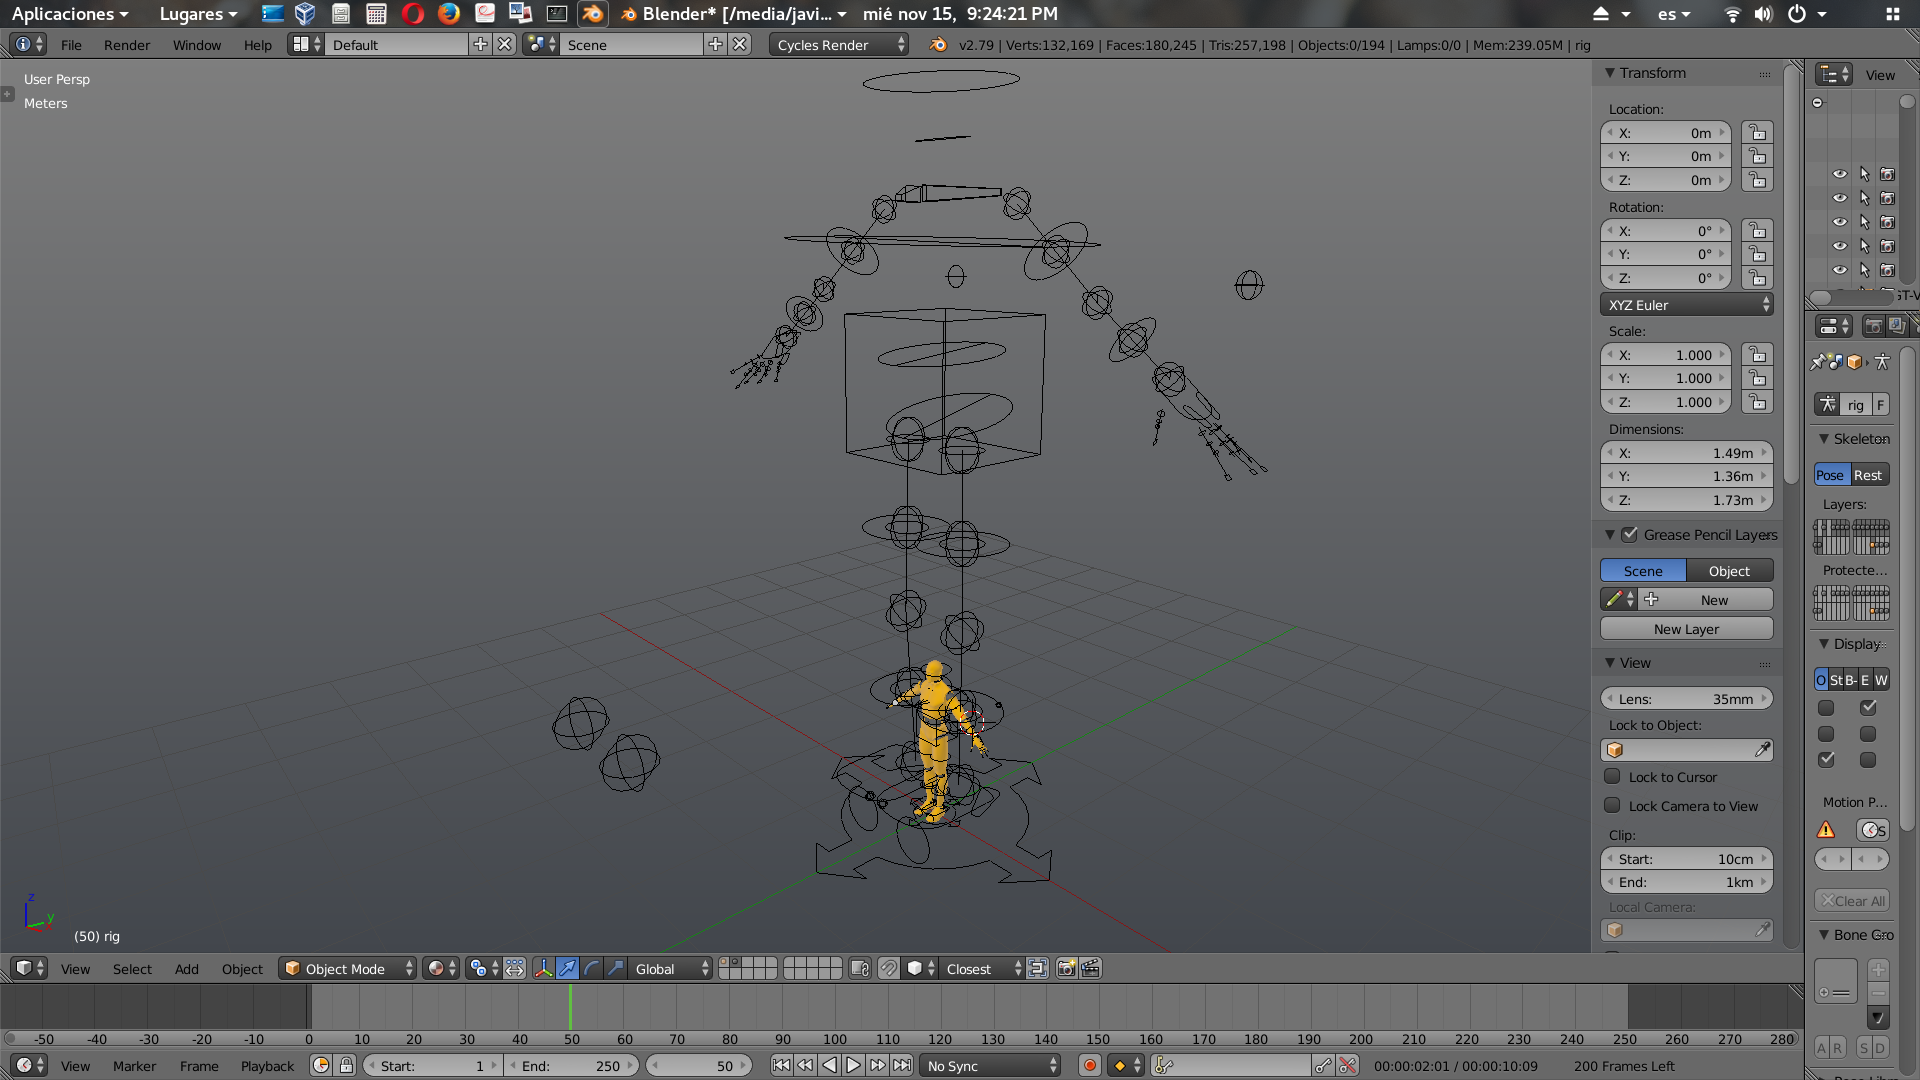
Task: Click the viewport shading sphere icon
Action: coord(441,968)
